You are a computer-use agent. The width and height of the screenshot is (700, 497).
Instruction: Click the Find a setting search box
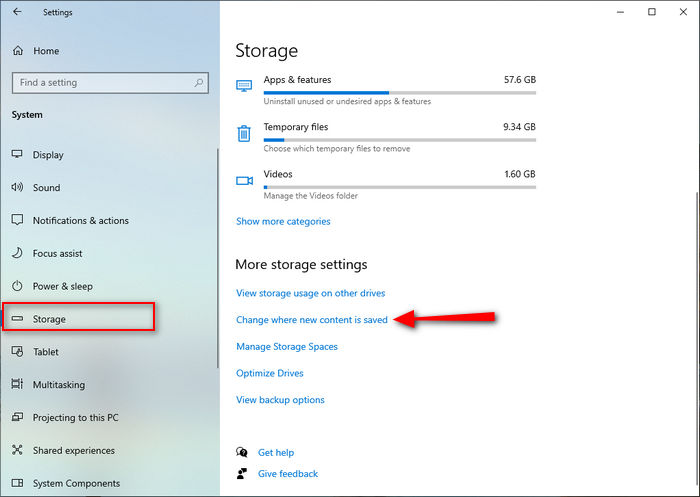tap(110, 83)
